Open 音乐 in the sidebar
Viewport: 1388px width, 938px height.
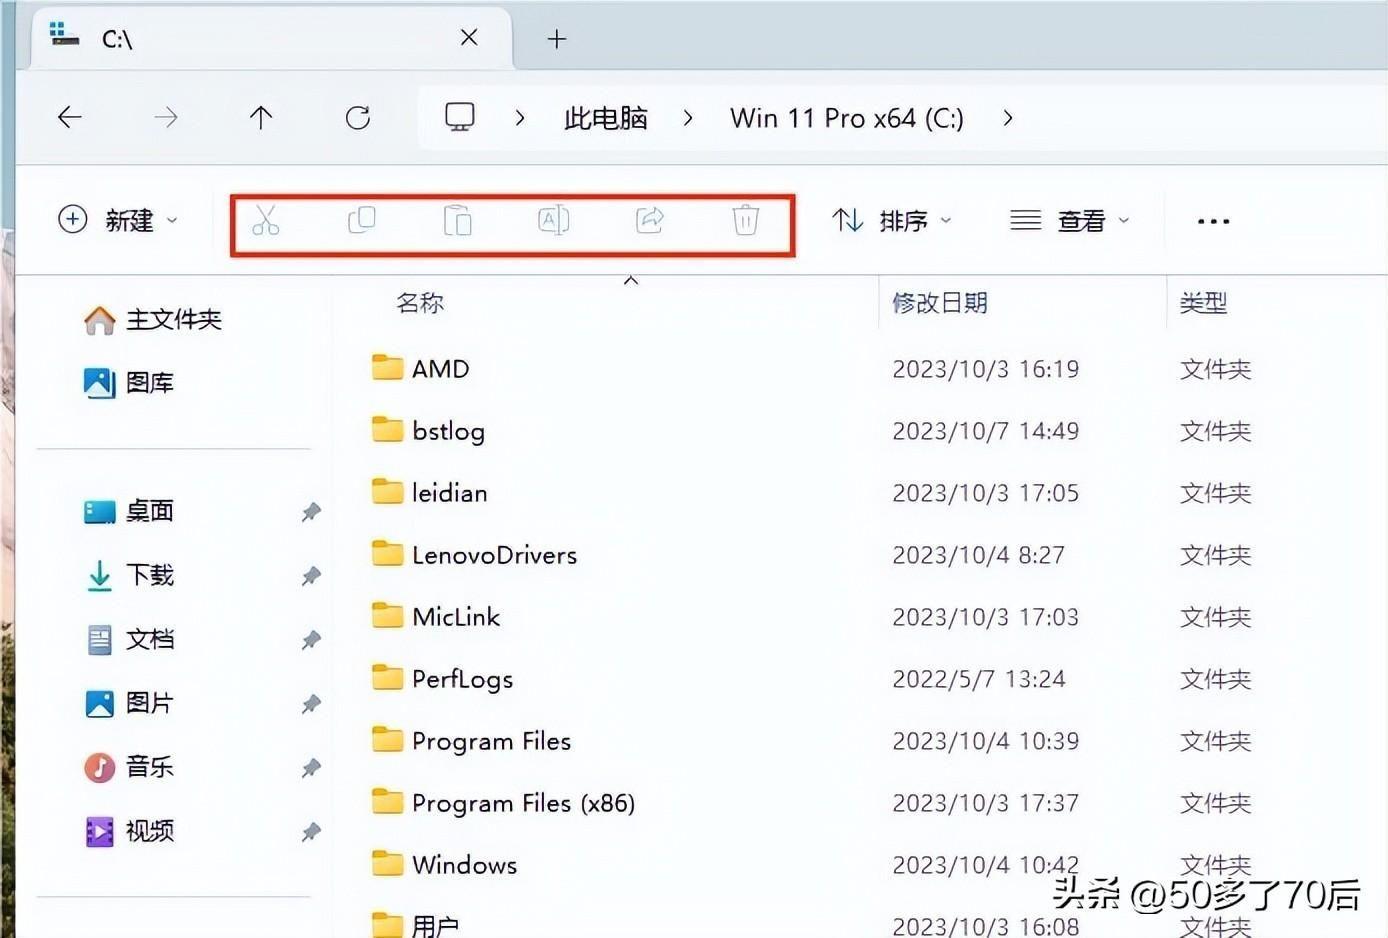tap(128, 767)
